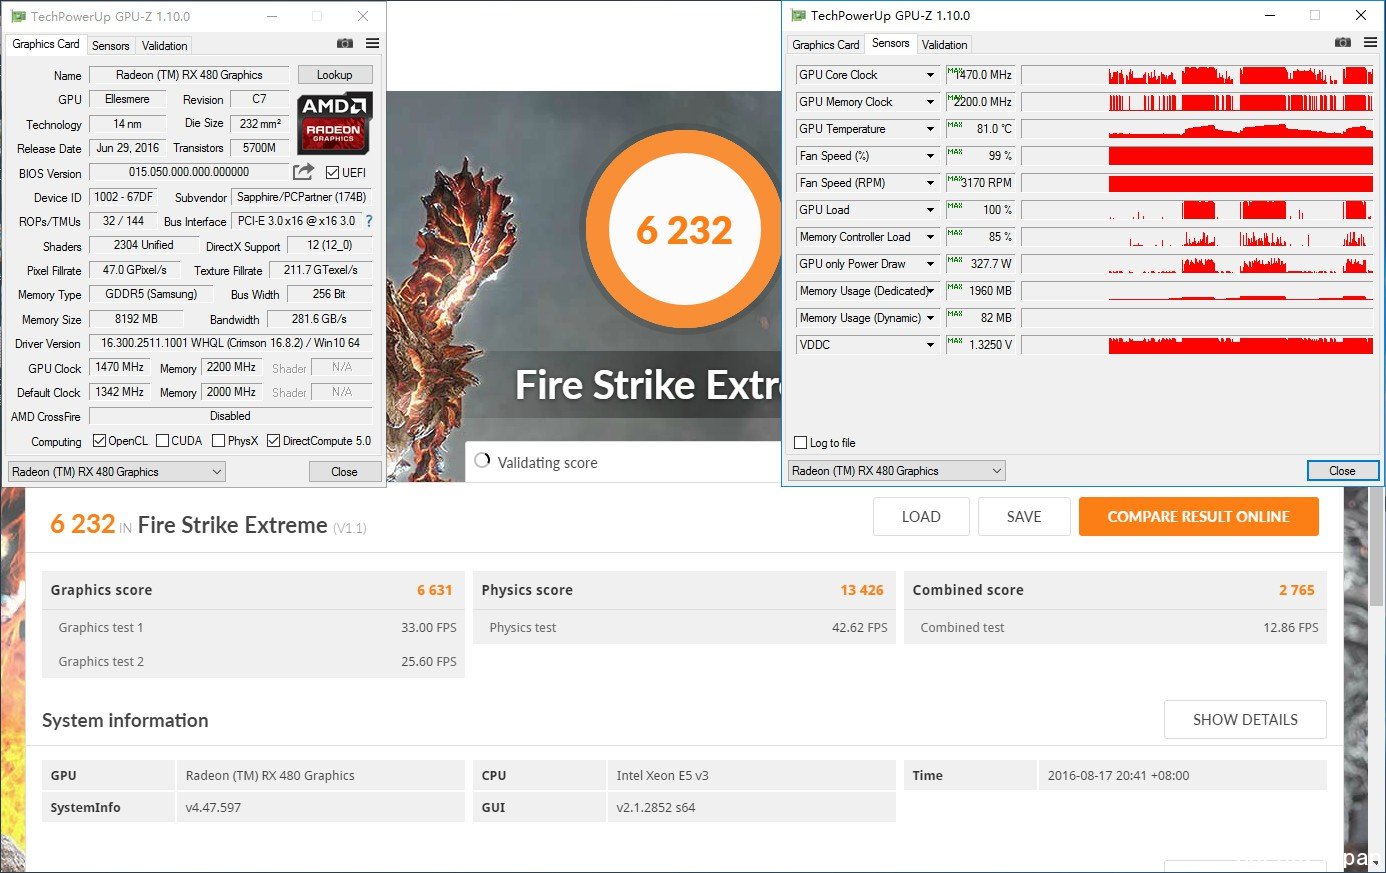Click the SAVE button in 3DMark

(x=1024, y=517)
